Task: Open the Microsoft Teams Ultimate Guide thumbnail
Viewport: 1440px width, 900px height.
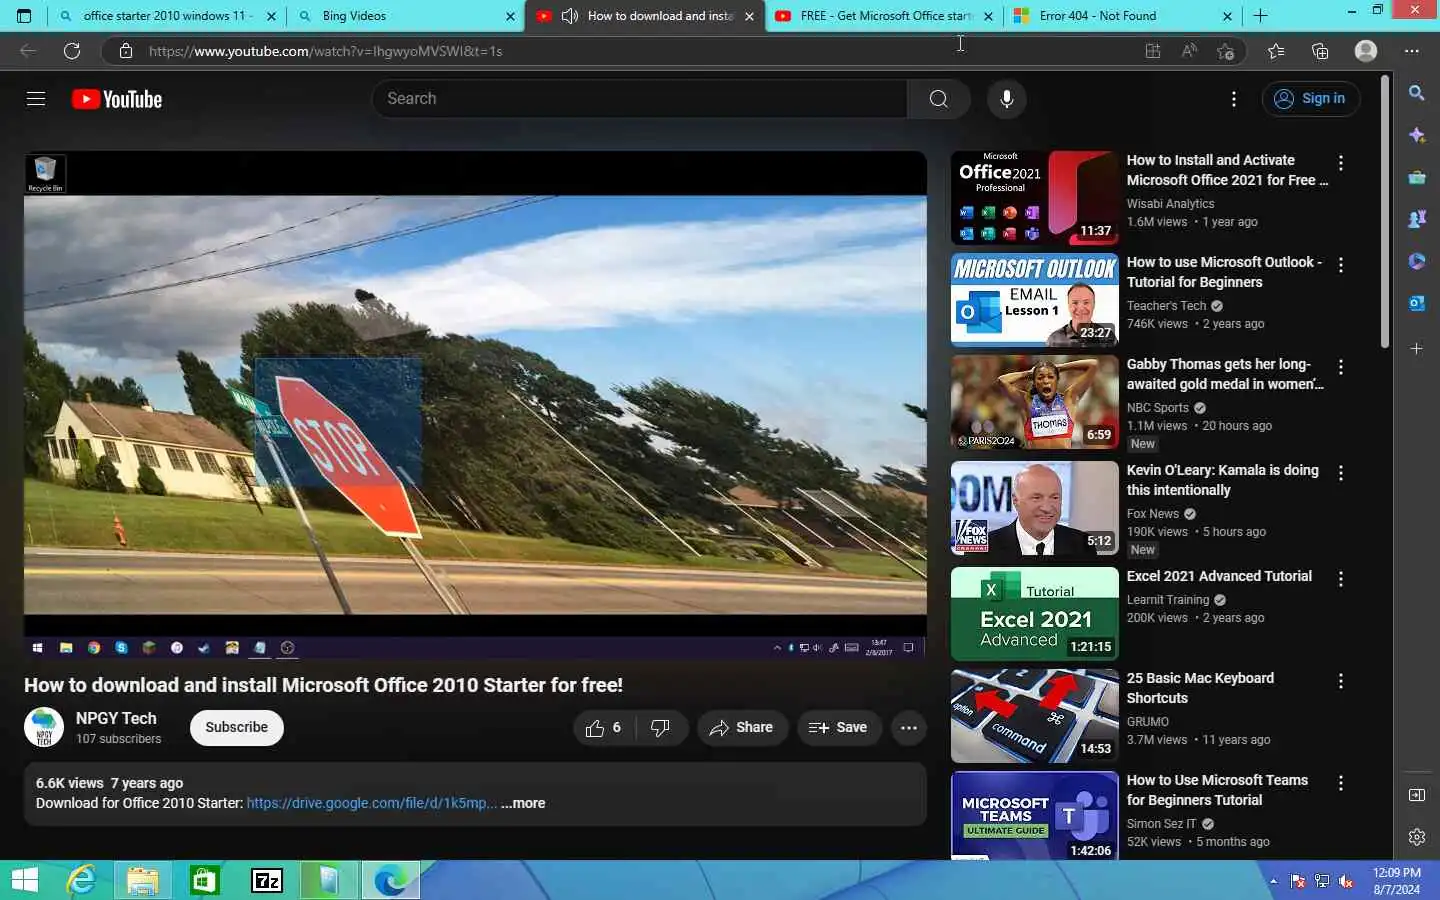Action: tap(1034, 815)
